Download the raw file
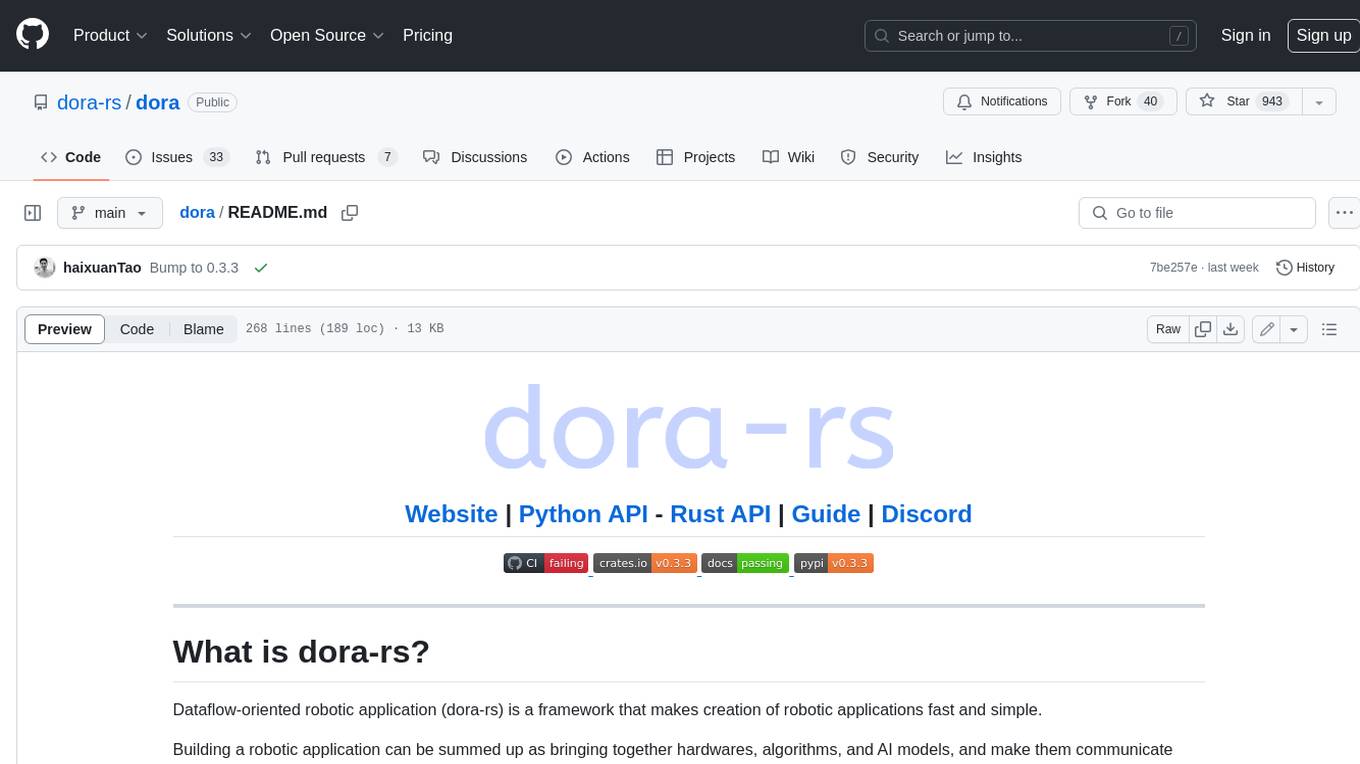The width and height of the screenshot is (1360, 764). point(1231,329)
